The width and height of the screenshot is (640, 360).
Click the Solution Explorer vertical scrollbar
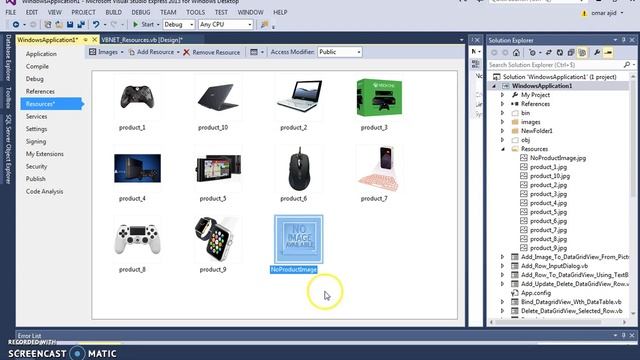click(x=633, y=195)
